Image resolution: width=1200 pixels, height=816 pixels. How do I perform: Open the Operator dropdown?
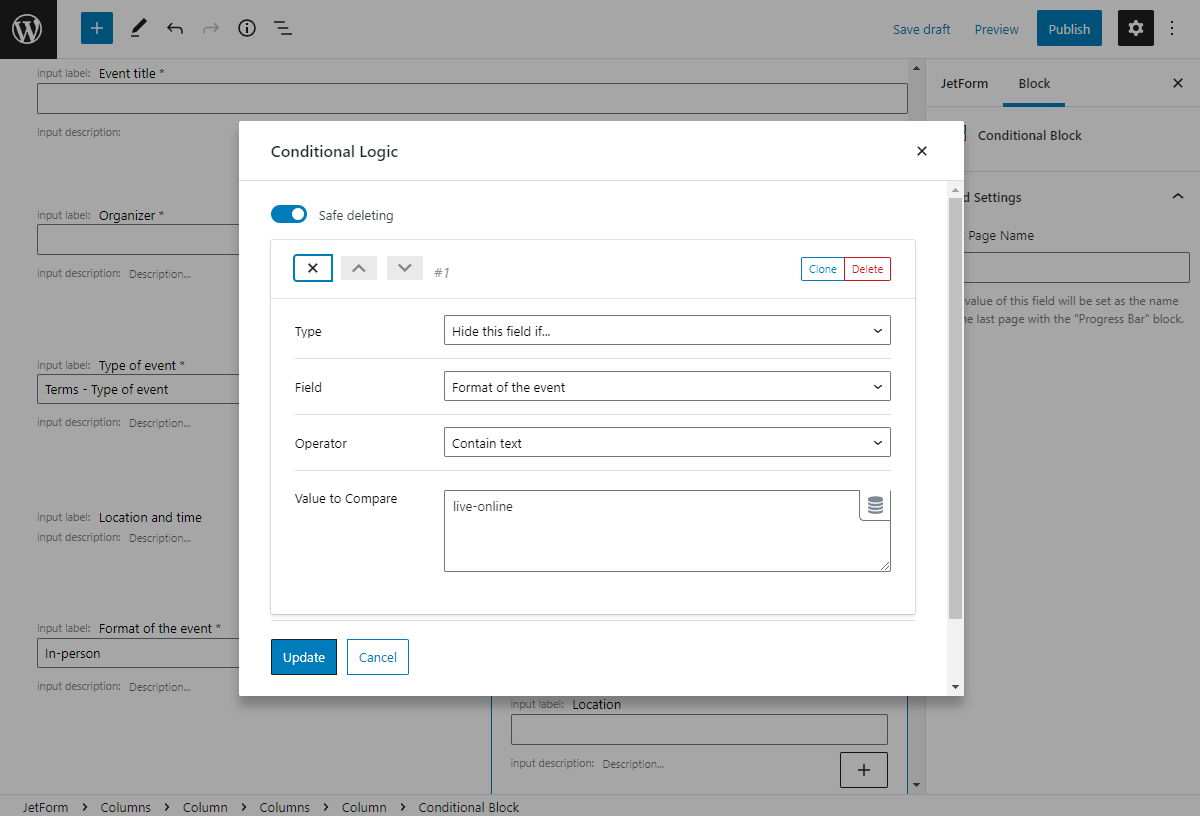(x=667, y=442)
